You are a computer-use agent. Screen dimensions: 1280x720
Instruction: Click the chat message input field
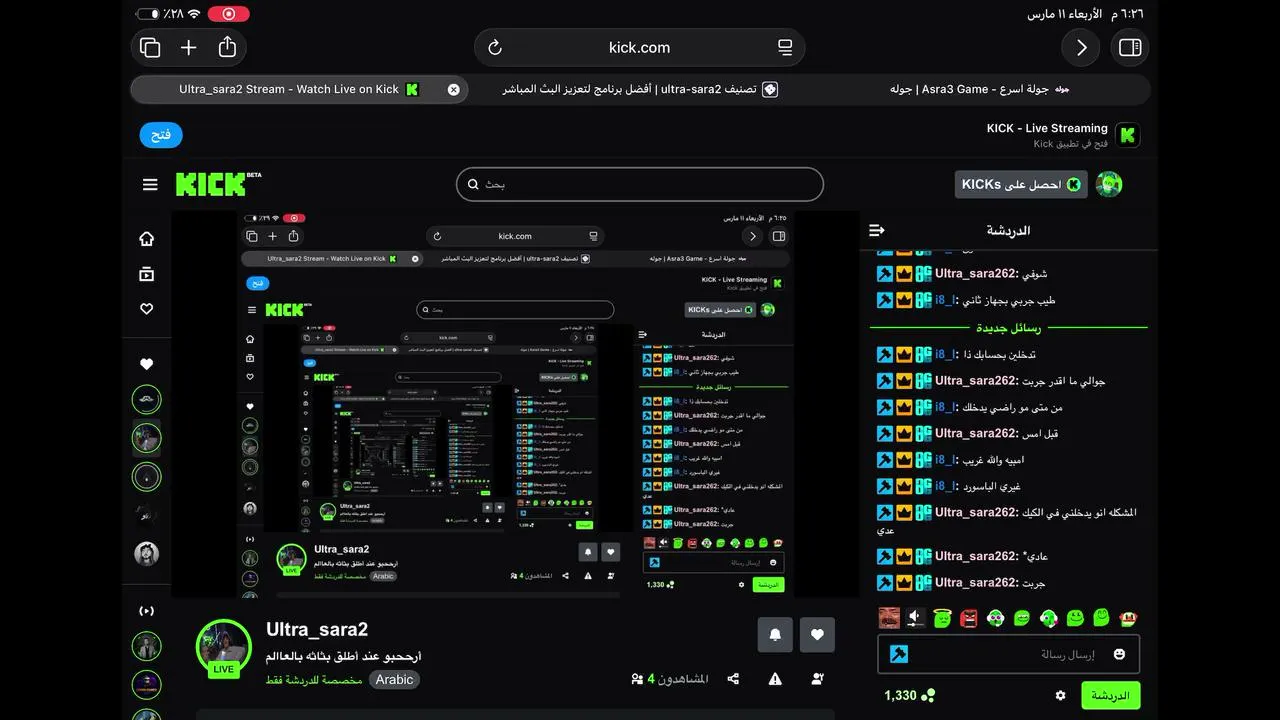(1008, 654)
